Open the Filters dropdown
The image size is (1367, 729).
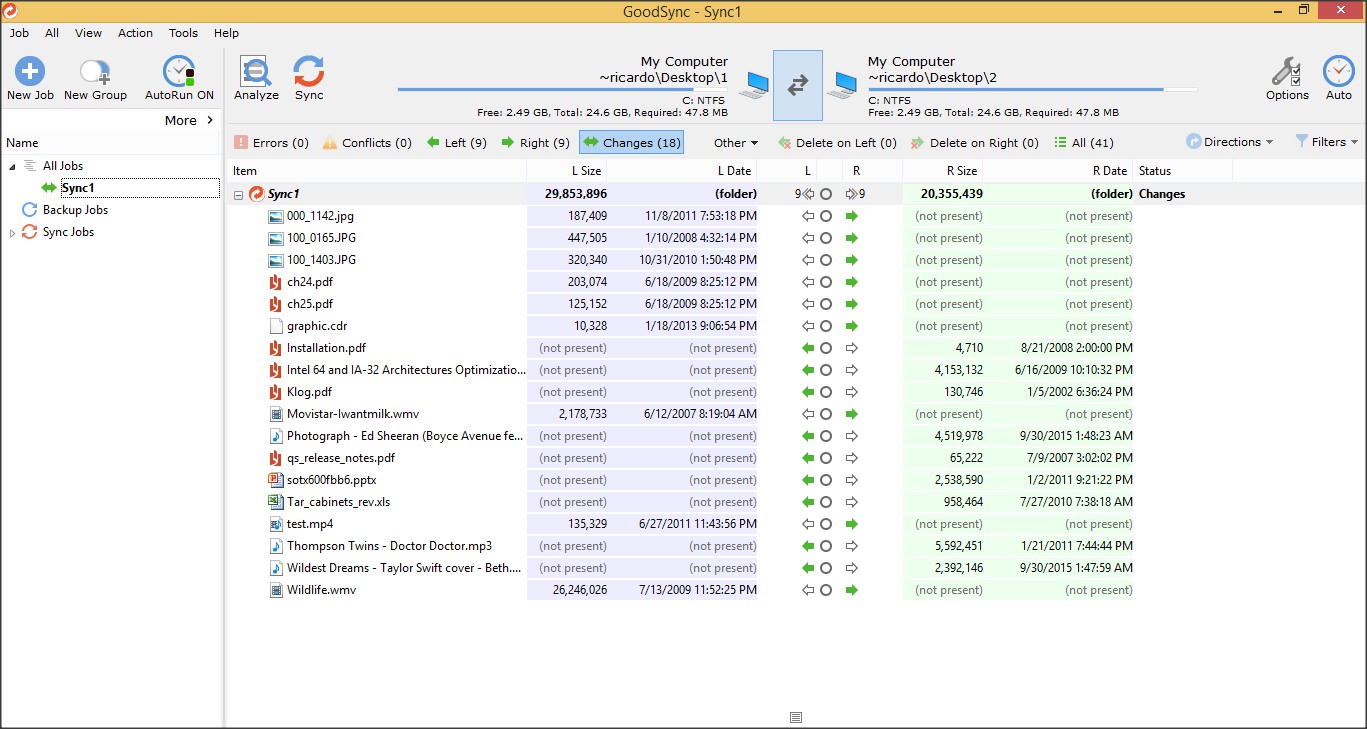[1326, 142]
